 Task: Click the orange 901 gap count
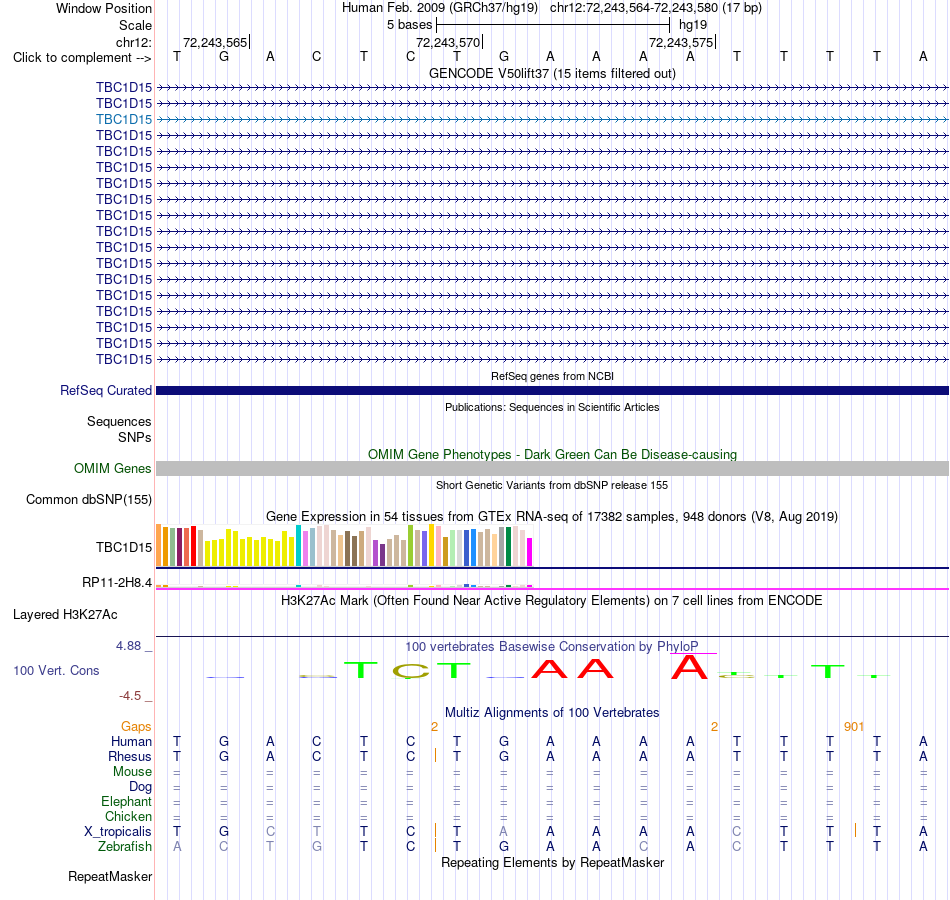[x=854, y=726]
